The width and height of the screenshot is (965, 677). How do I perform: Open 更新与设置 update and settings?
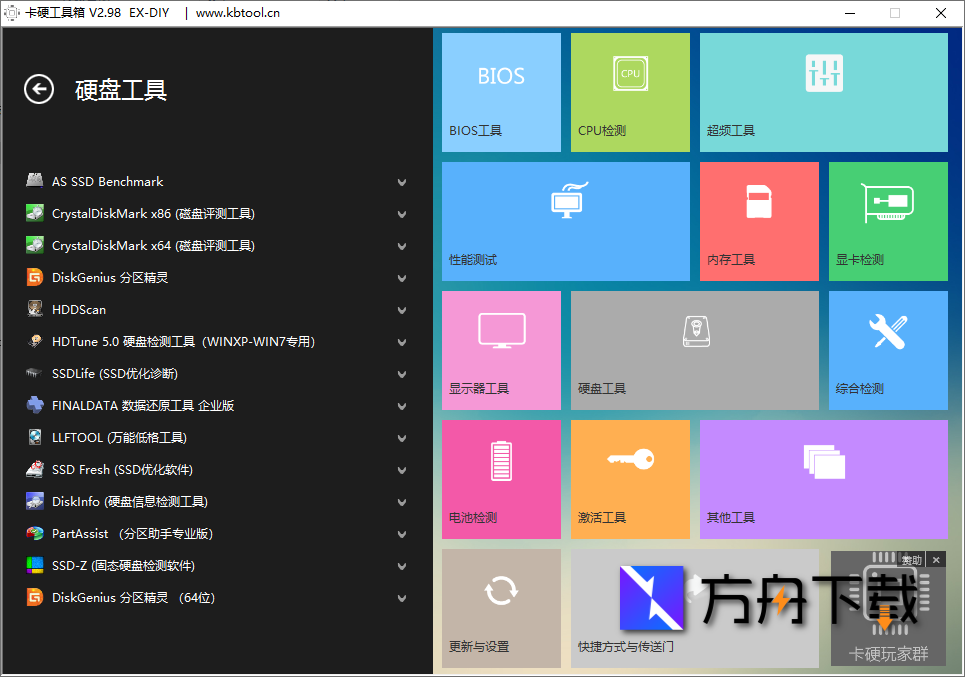coord(500,608)
